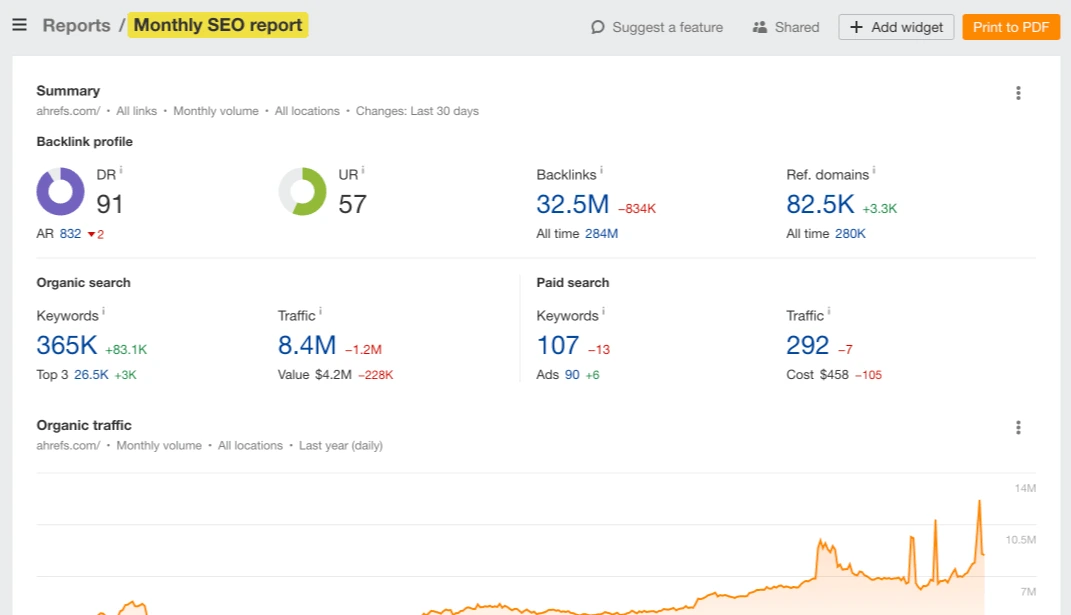1071x615 pixels.
Task: Click the Add widget button
Action: click(896, 27)
